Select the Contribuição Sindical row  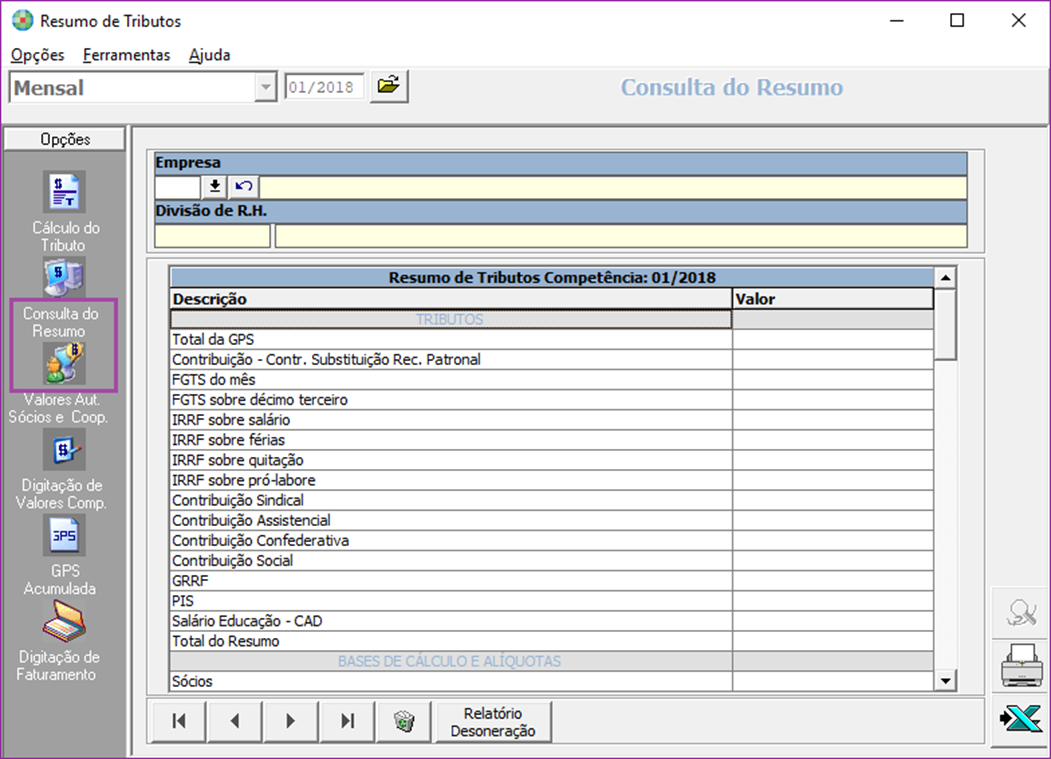coord(551,500)
